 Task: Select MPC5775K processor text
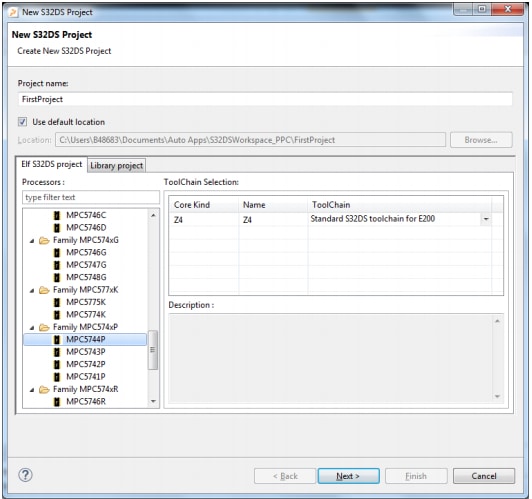(86, 302)
